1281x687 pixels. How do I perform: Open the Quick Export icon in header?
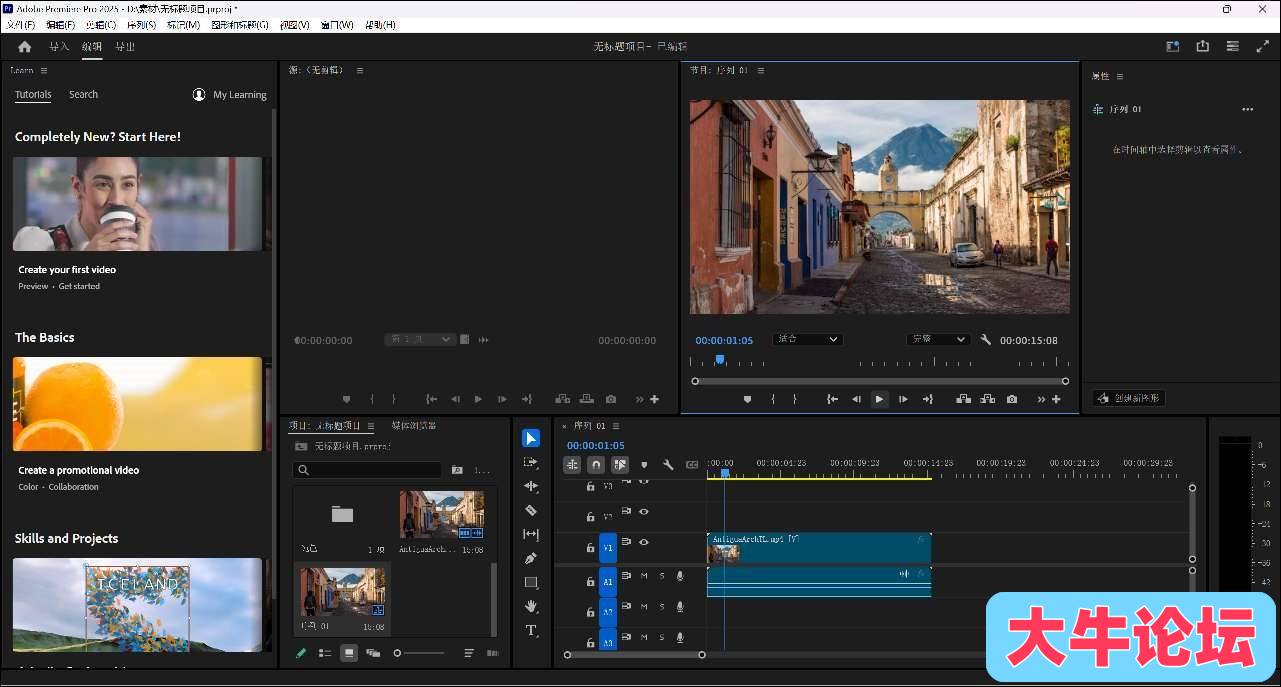click(1202, 46)
